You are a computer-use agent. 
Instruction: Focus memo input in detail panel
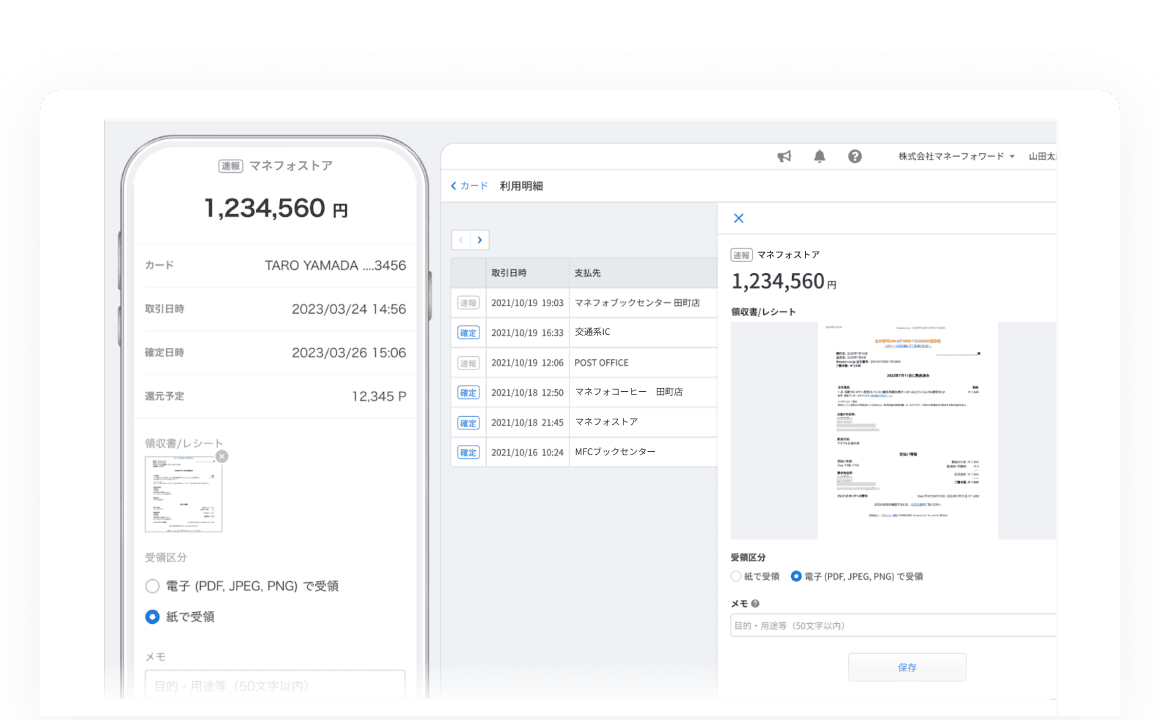[893, 625]
